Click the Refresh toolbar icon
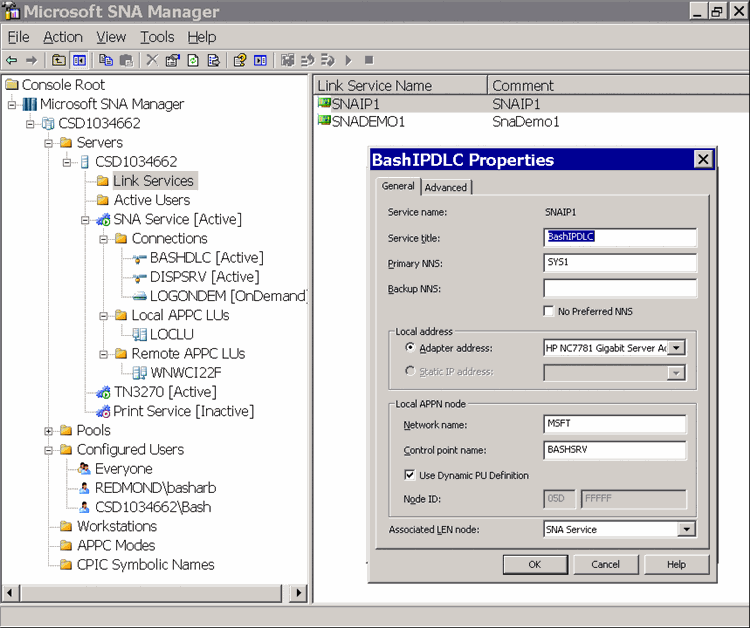This screenshot has height=628, width=750. (193, 60)
